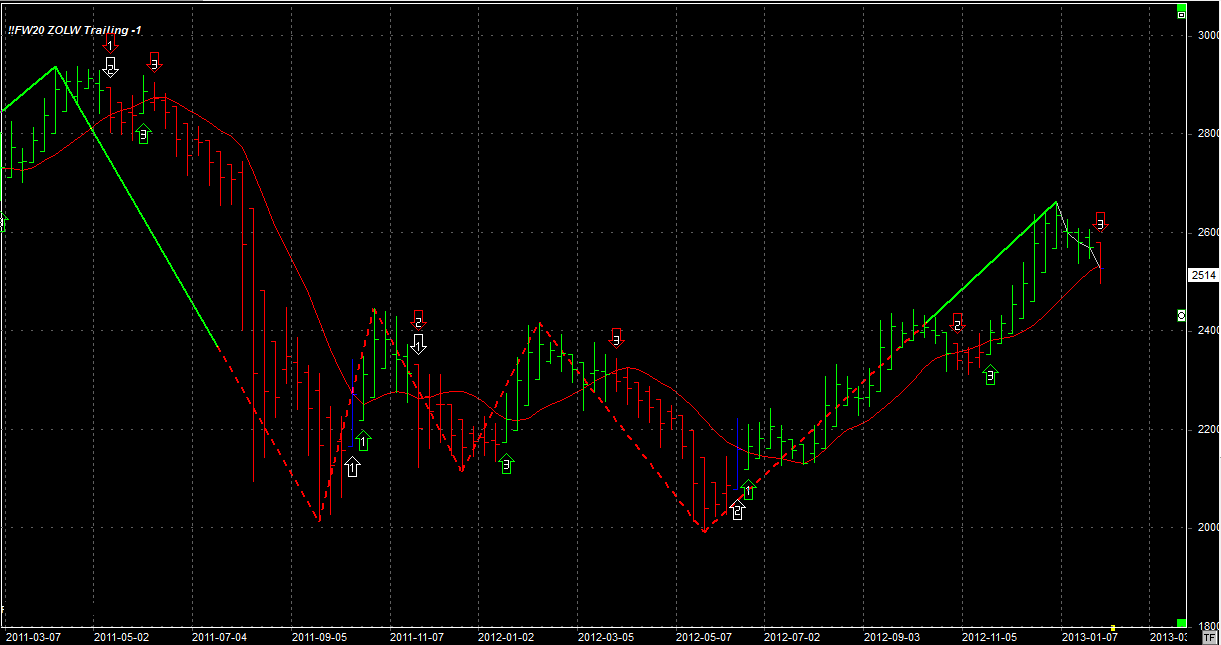
Task: Click the yellow marker on the date axis
Action: pos(1113,628)
